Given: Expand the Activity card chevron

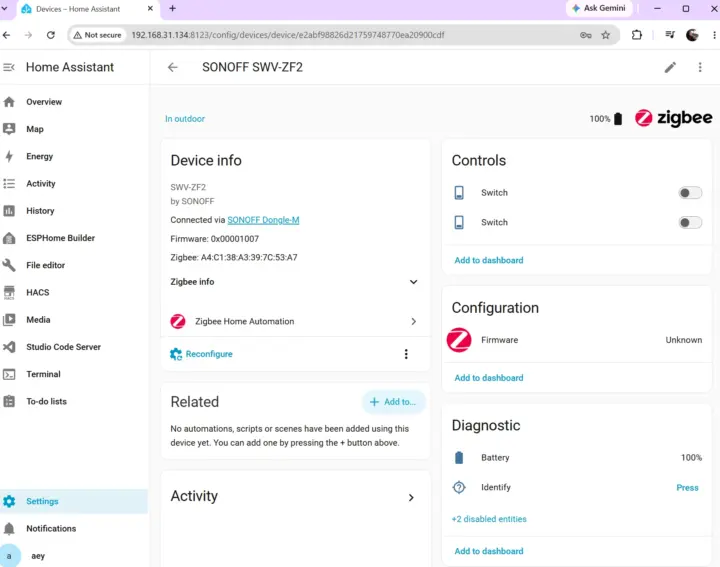Looking at the screenshot, I should tap(411, 498).
